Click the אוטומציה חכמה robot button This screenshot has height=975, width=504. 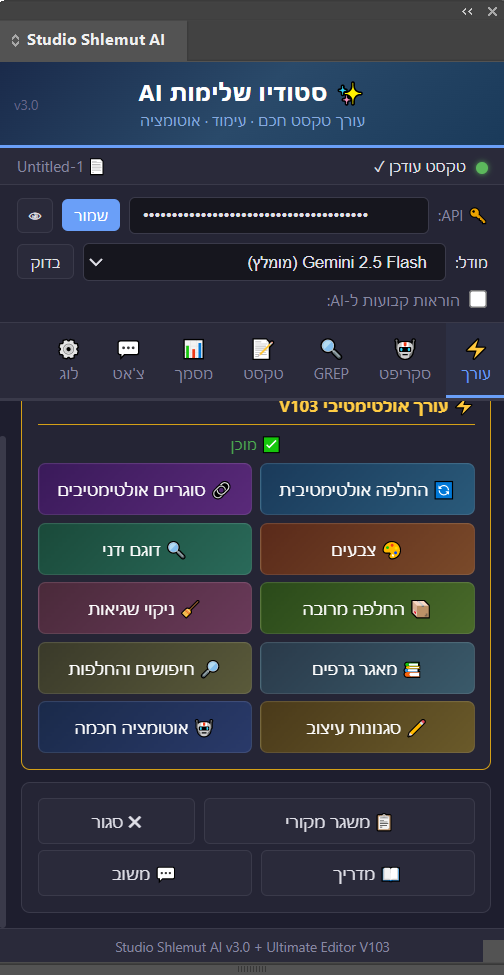(145, 727)
